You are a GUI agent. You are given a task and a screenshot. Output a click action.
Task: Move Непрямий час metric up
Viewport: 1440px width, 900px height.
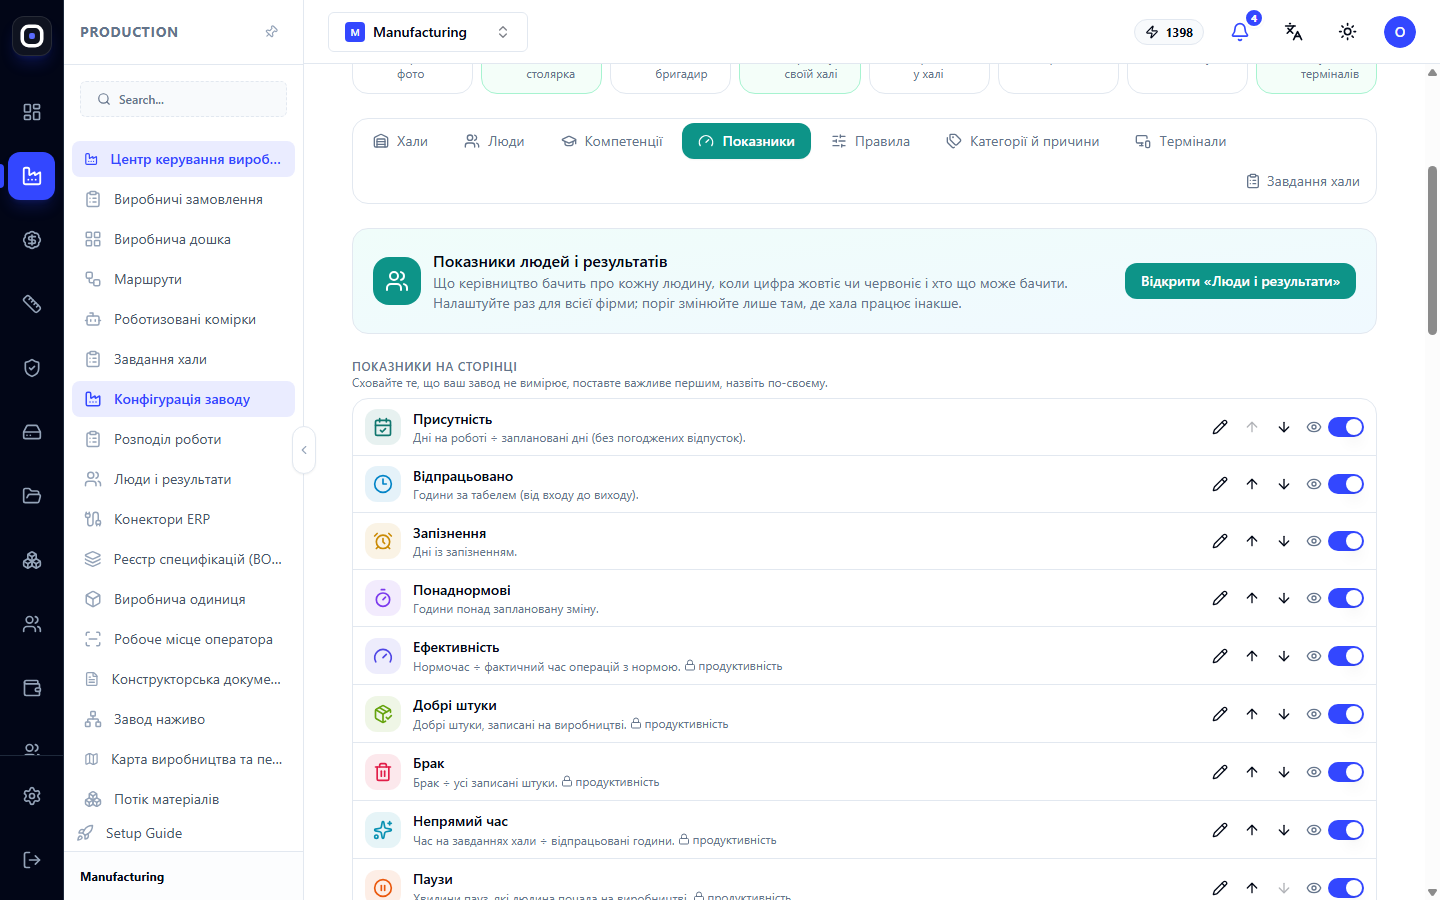pyautogui.click(x=1252, y=830)
